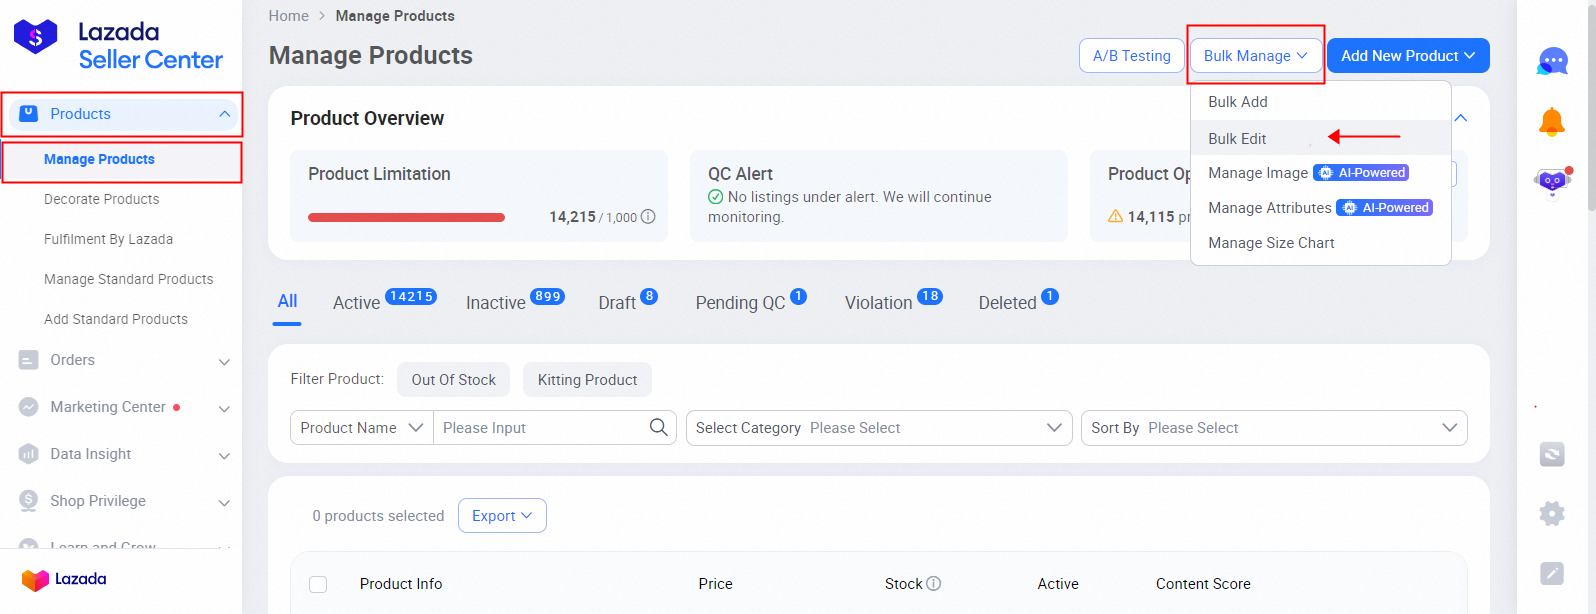Click the Home breadcrumb link
This screenshot has height=614, width=1596.
coord(289,16)
